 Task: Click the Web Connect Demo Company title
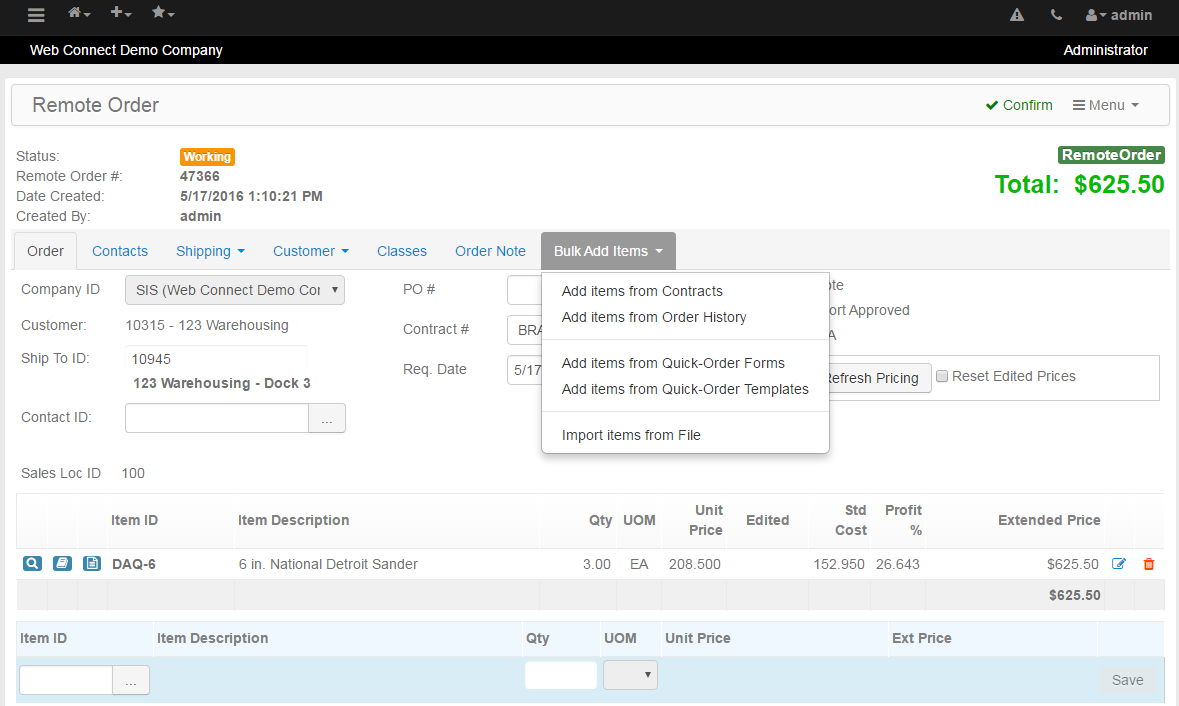click(x=126, y=50)
